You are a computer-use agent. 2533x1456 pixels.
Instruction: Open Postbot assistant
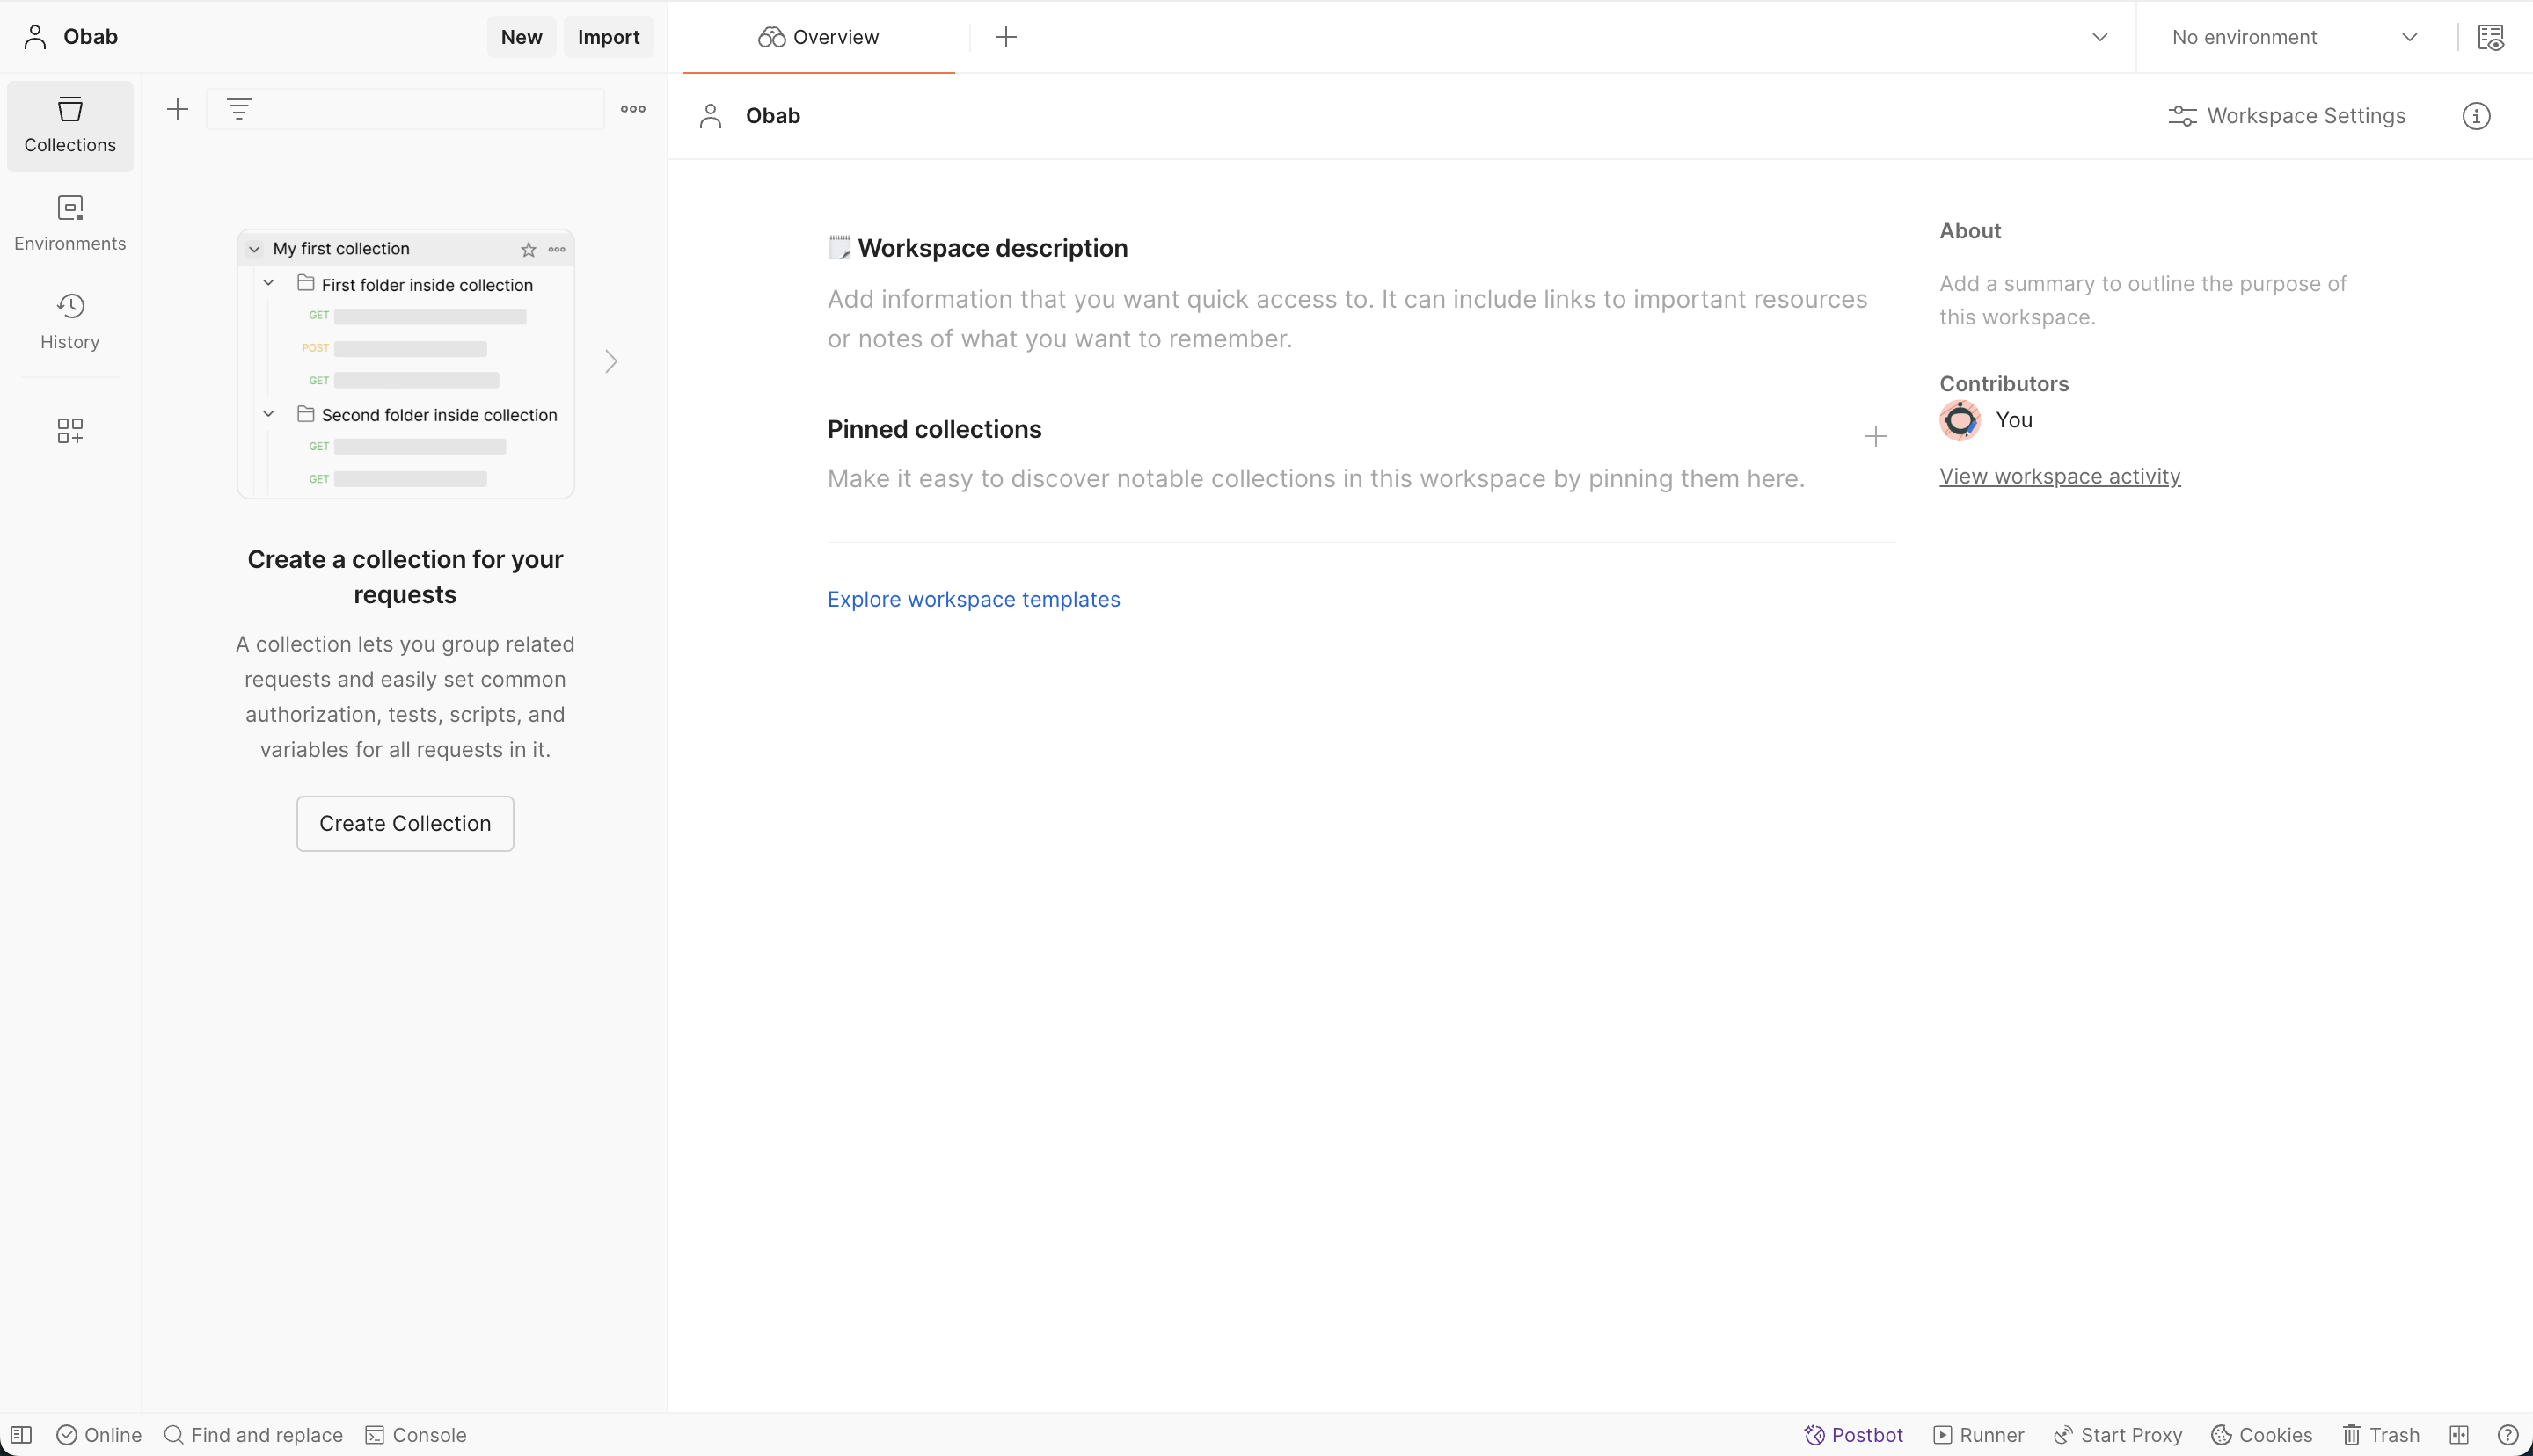pyautogui.click(x=1853, y=1435)
